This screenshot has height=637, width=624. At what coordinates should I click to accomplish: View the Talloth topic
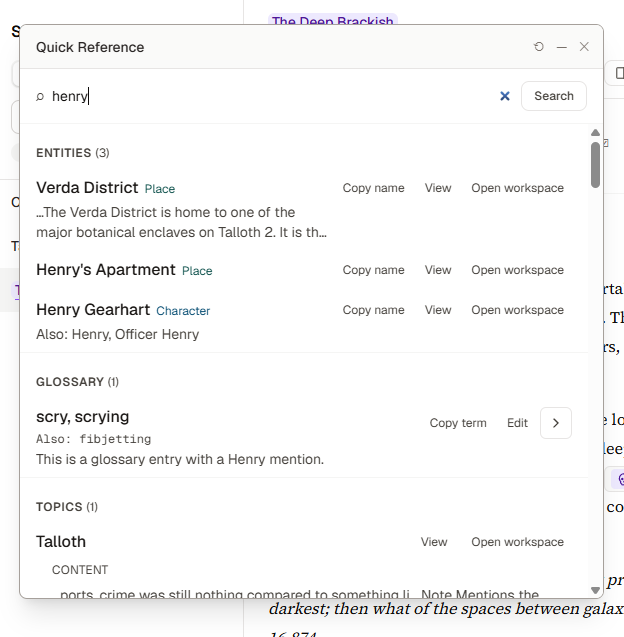434,542
